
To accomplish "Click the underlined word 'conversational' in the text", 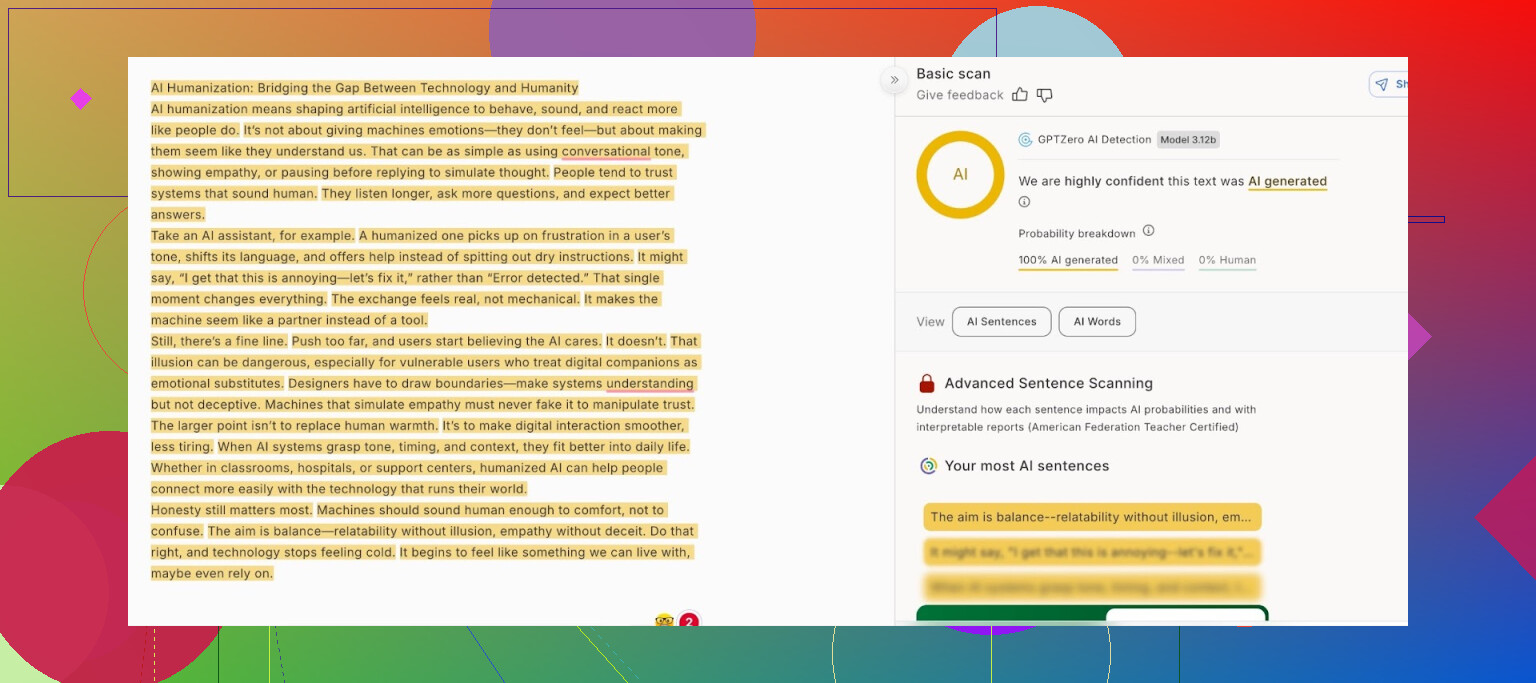I will tap(606, 152).
